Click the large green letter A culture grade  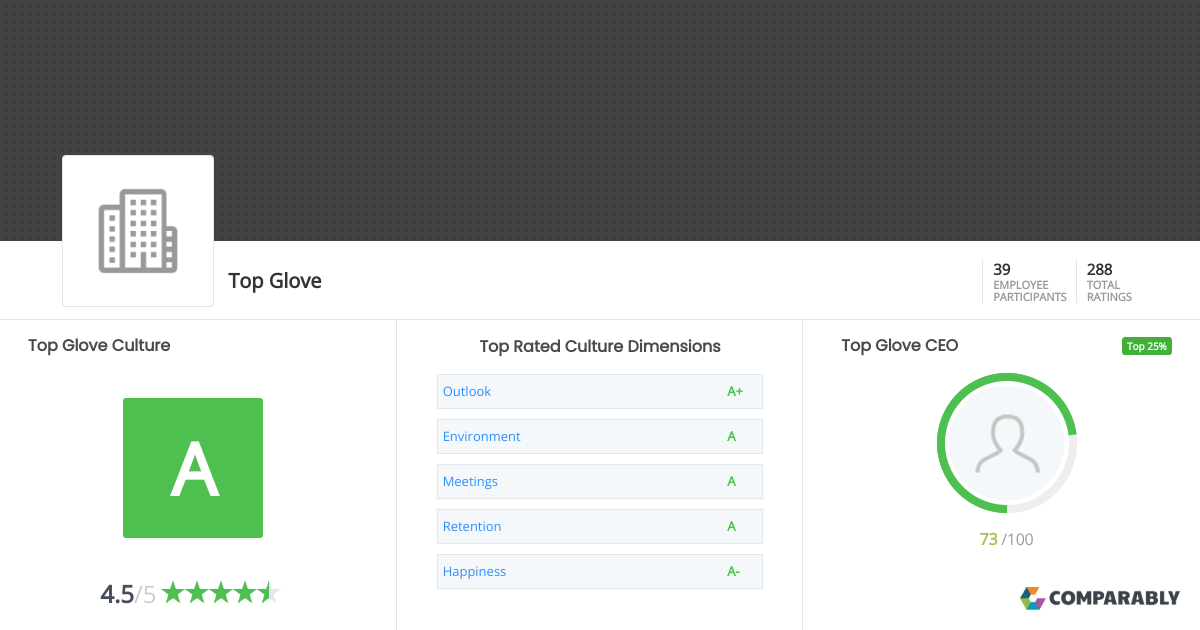[192, 468]
